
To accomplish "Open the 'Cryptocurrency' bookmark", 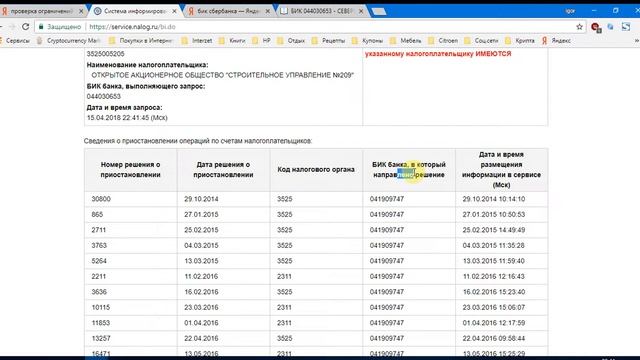I will 69,41.
